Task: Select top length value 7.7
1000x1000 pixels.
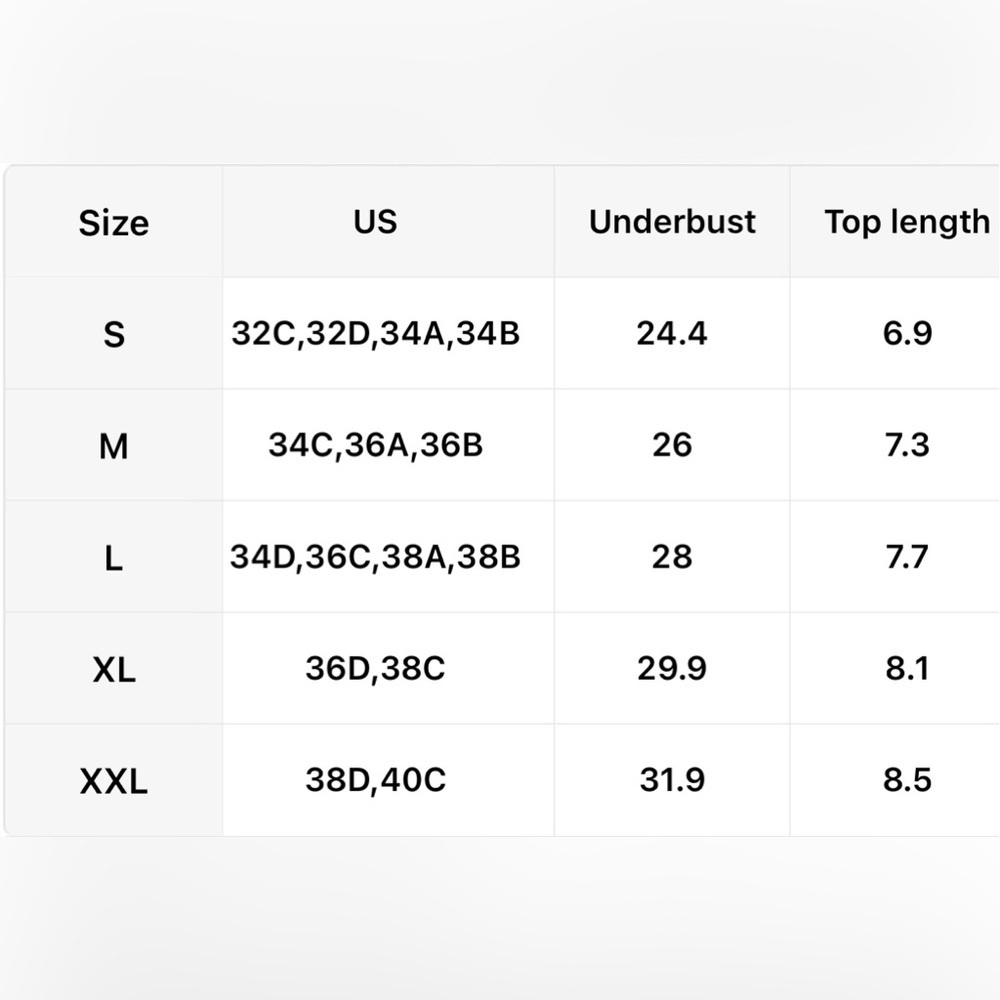Action: click(907, 556)
